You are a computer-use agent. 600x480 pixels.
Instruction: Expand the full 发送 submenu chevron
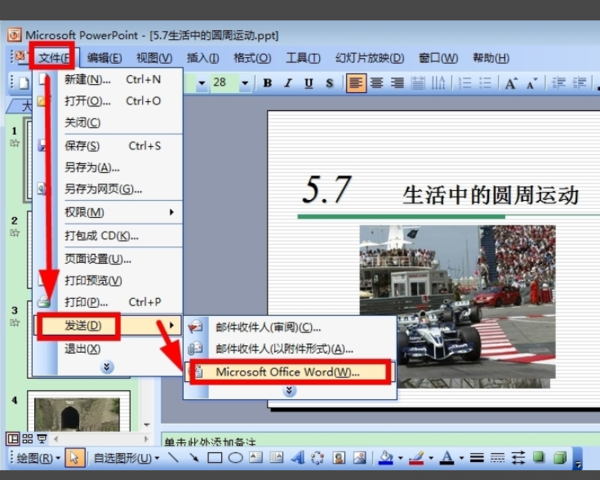coord(289,390)
